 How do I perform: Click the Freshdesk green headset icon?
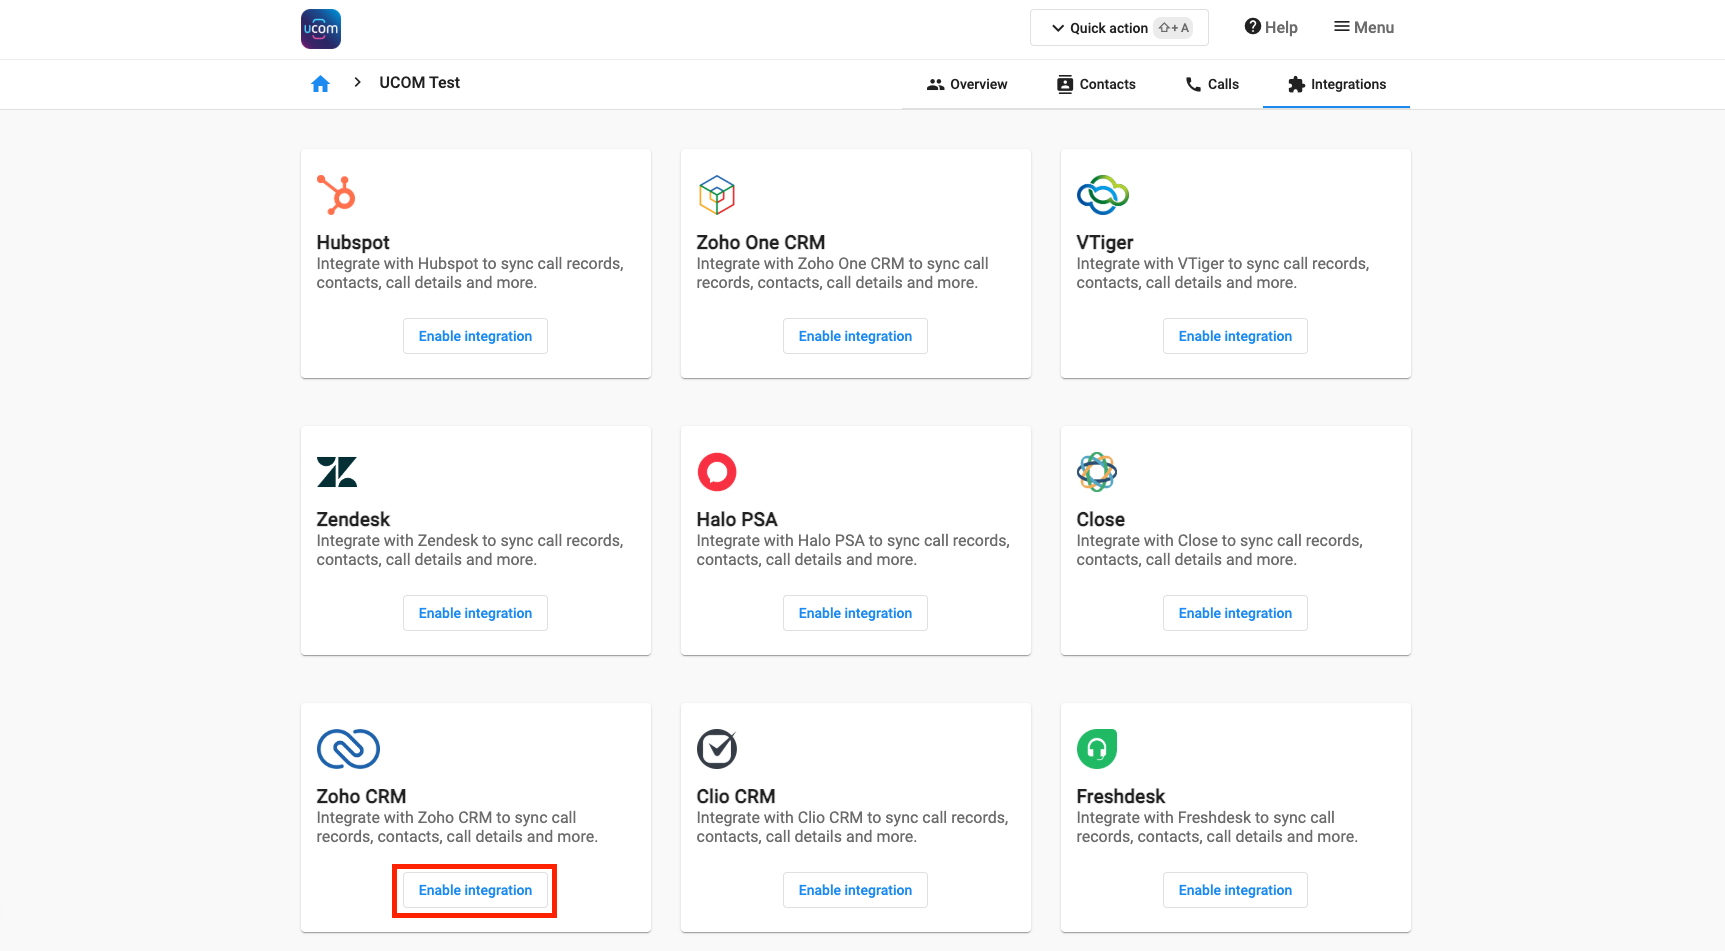[1096, 749]
